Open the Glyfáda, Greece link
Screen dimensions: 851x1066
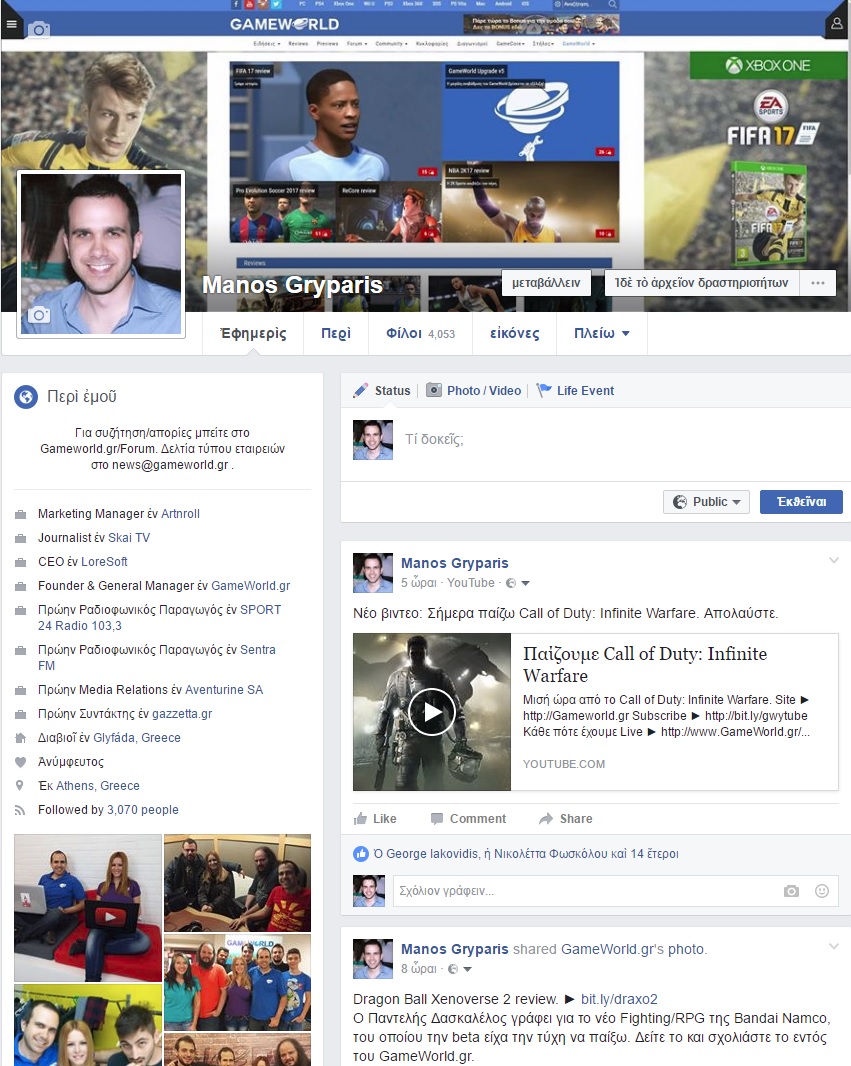[x=137, y=738]
